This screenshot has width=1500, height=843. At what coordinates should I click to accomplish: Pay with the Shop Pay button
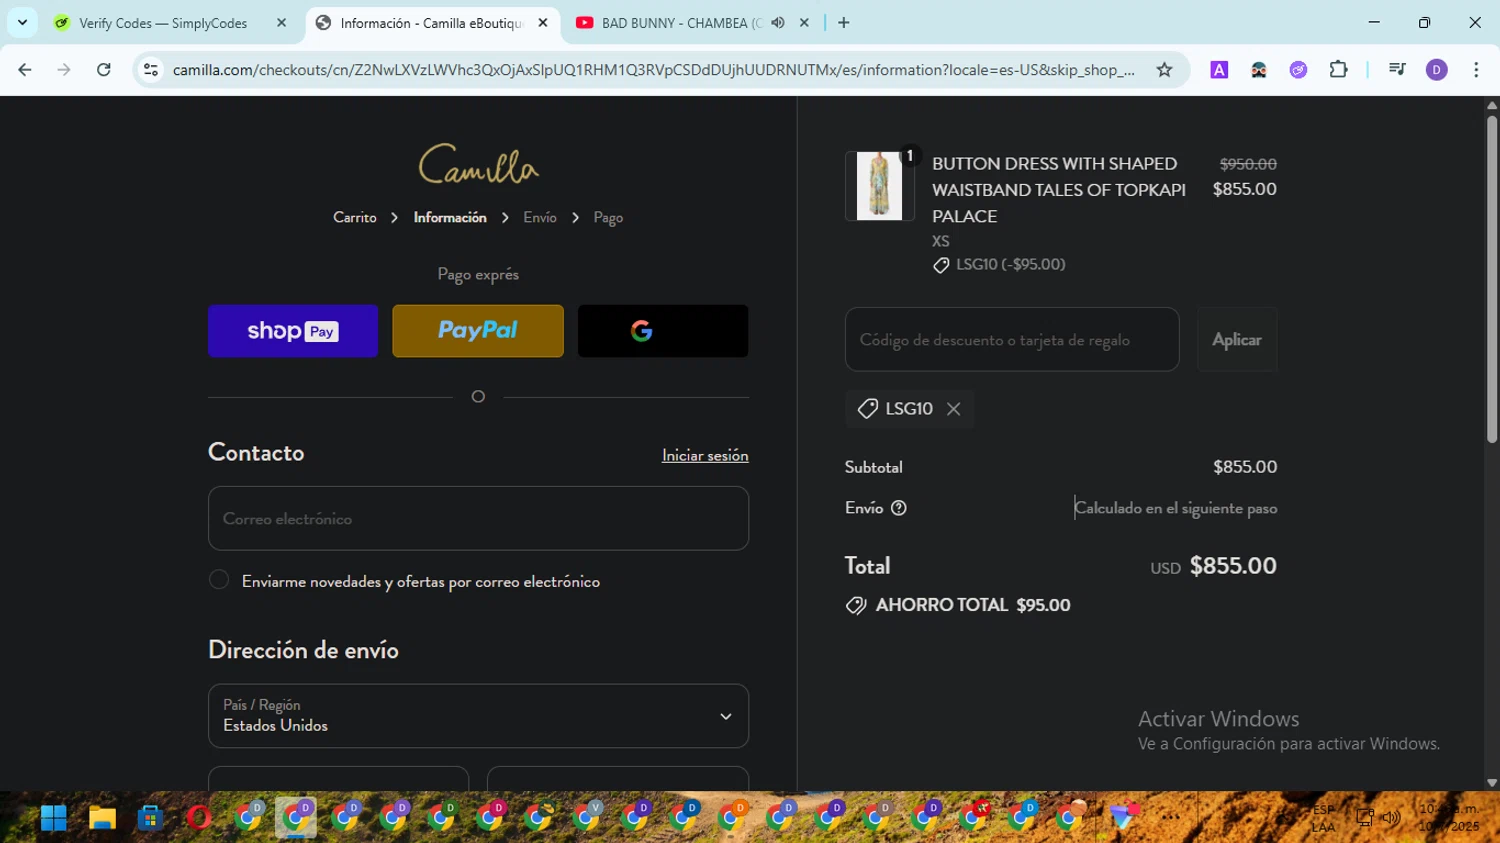tap(293, 331)
